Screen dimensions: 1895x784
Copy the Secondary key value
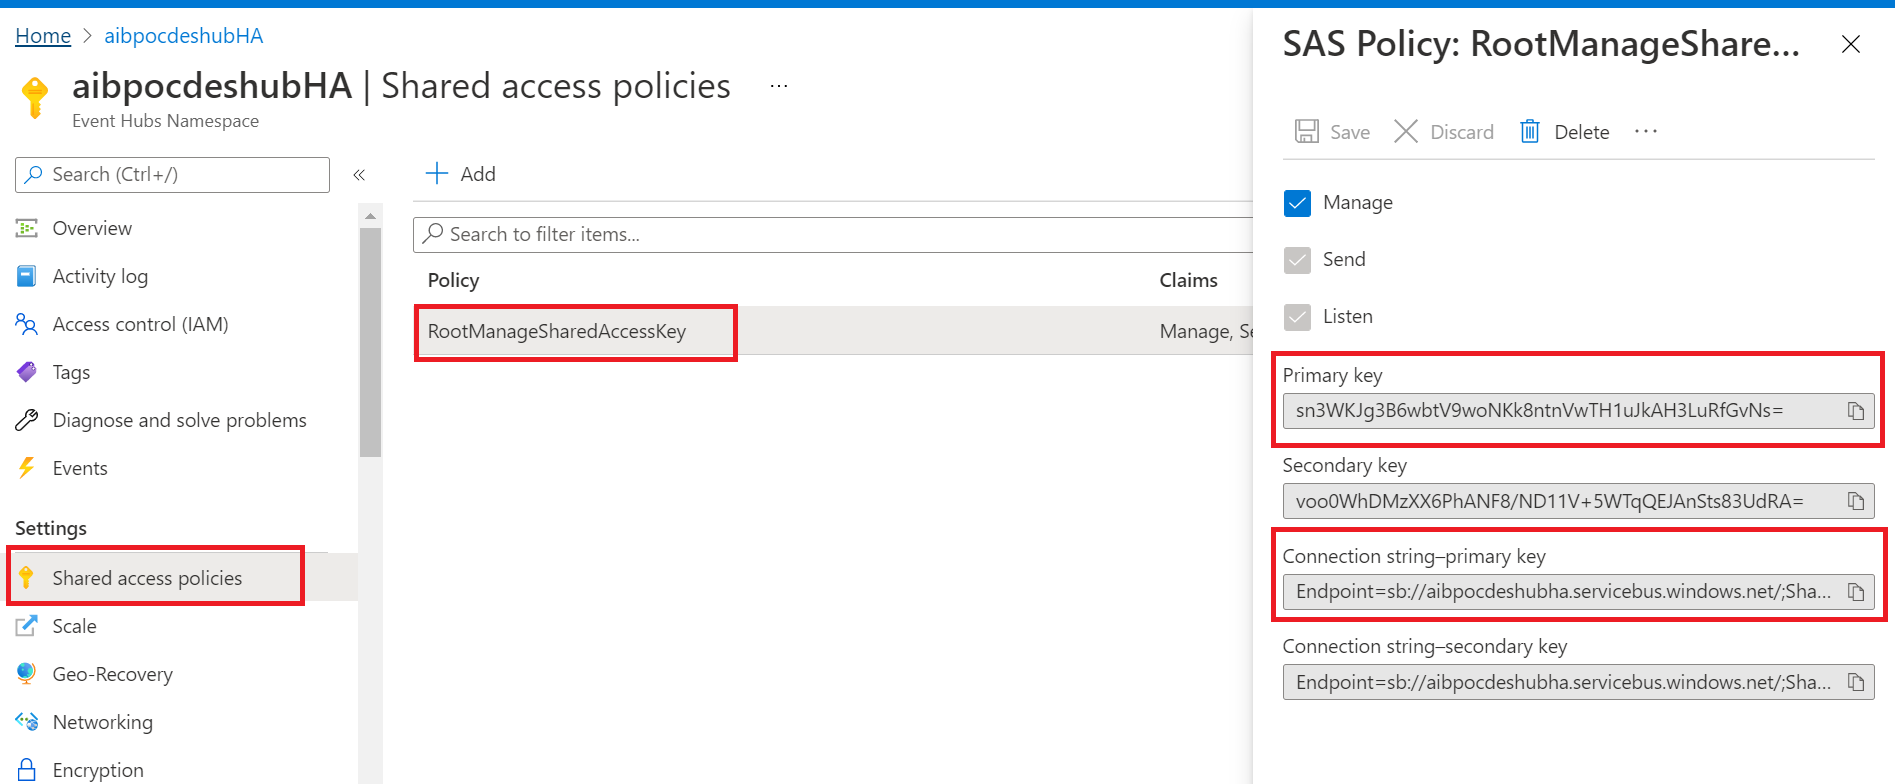tap(1855, 501)
